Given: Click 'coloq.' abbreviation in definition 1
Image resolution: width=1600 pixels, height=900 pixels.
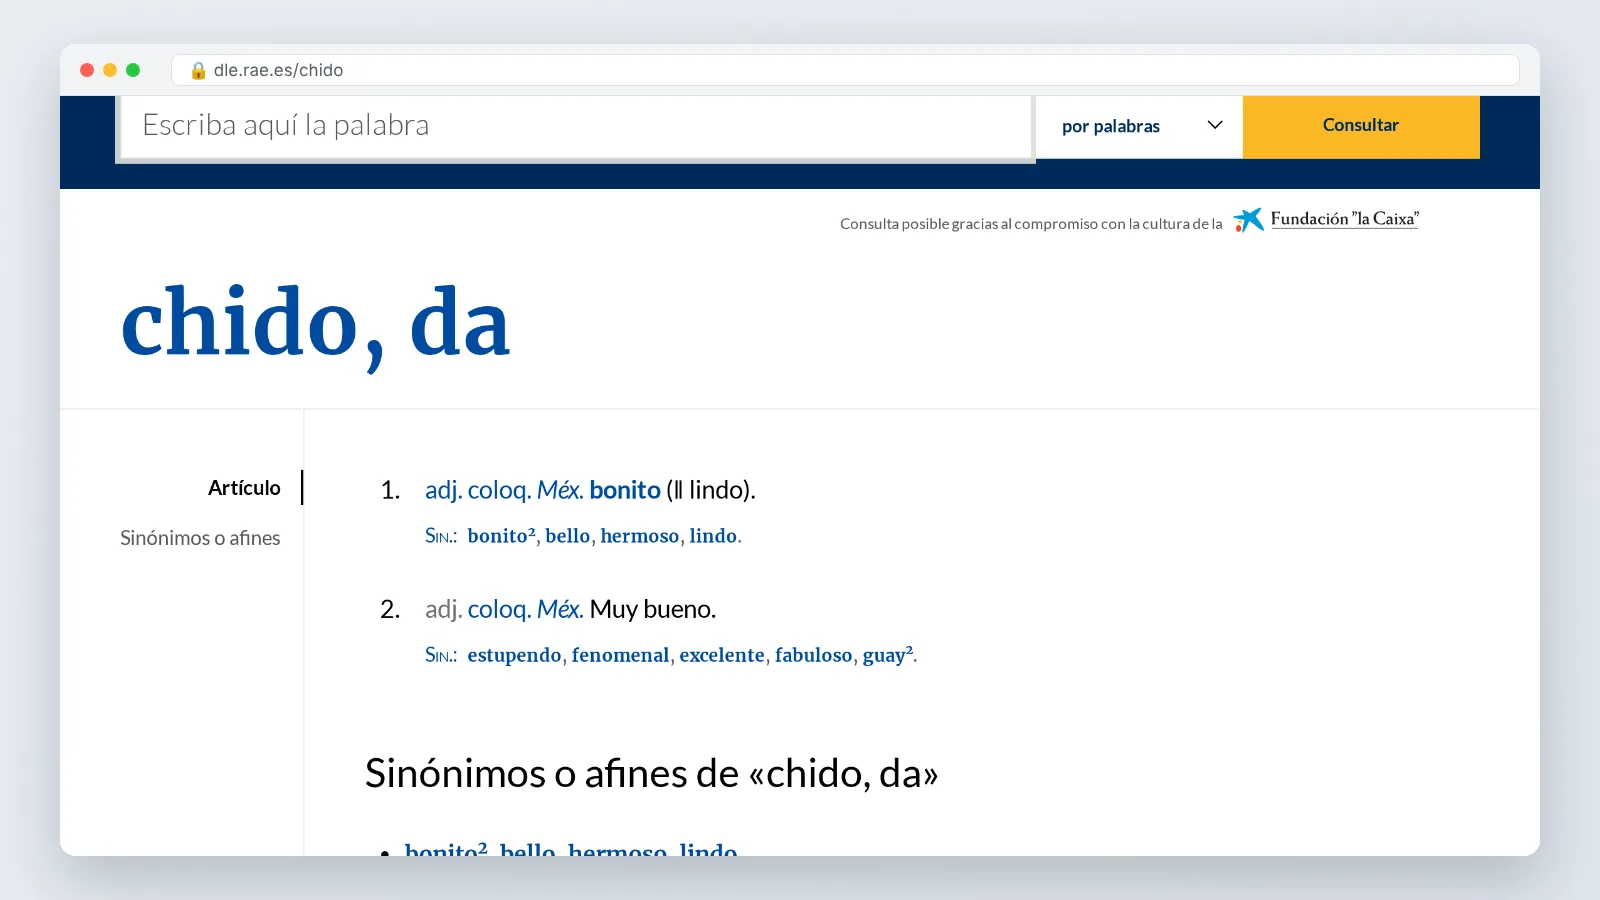Looking at the screenshot, I should pos(499,490).
